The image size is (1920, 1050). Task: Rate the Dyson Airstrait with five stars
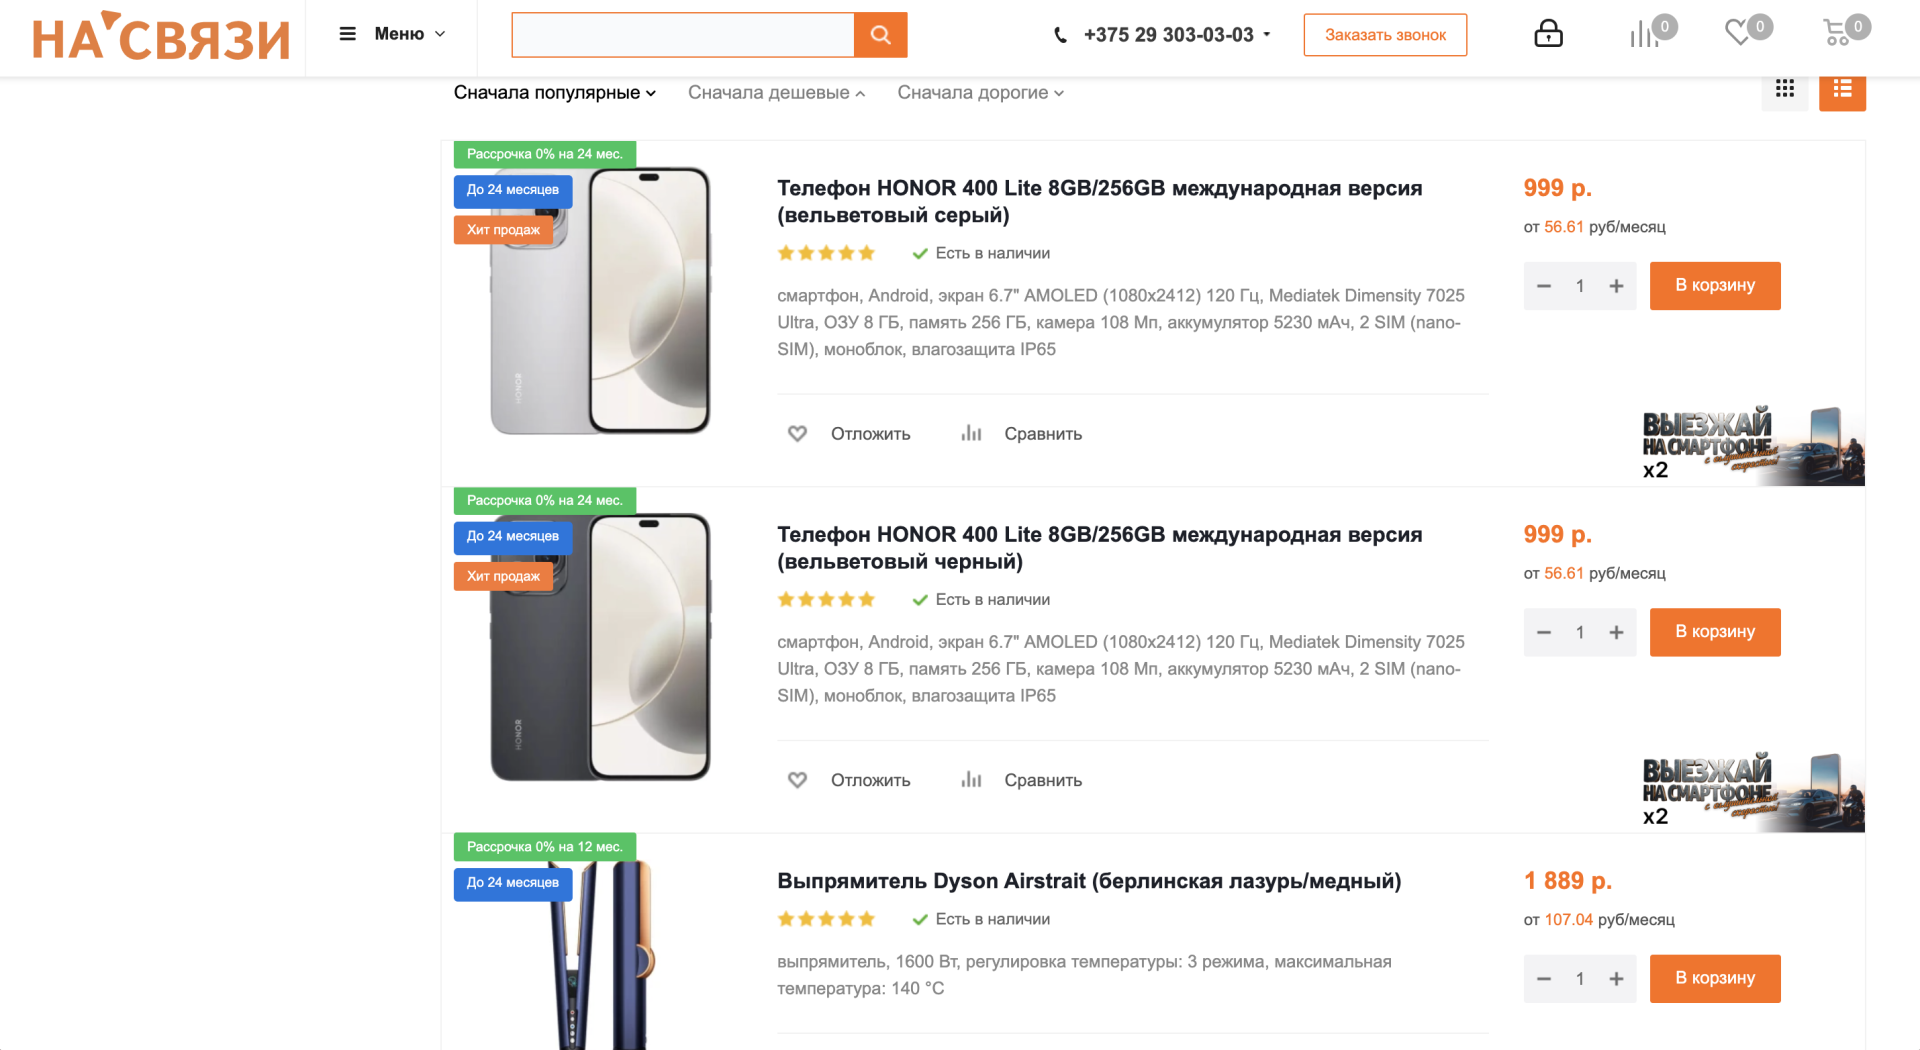coord(868,918)
